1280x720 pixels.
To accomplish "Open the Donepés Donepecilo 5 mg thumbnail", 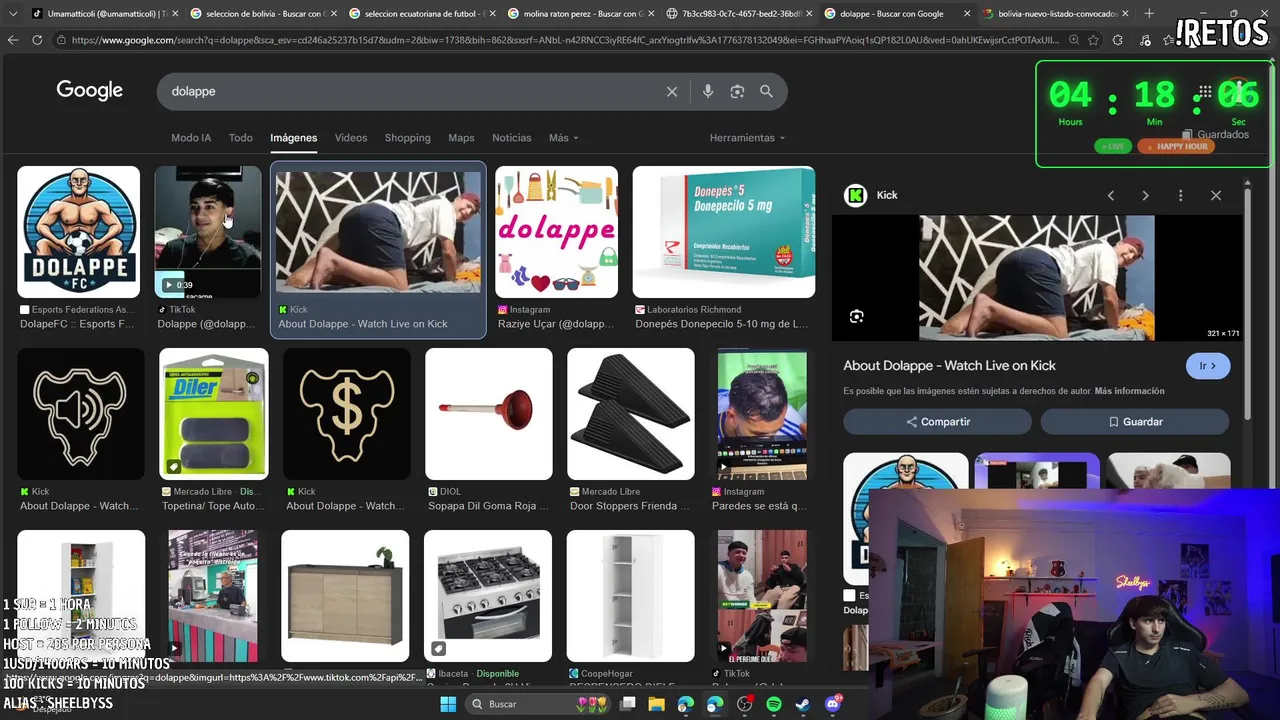I will pyautogui.click(x=724, y=232).
